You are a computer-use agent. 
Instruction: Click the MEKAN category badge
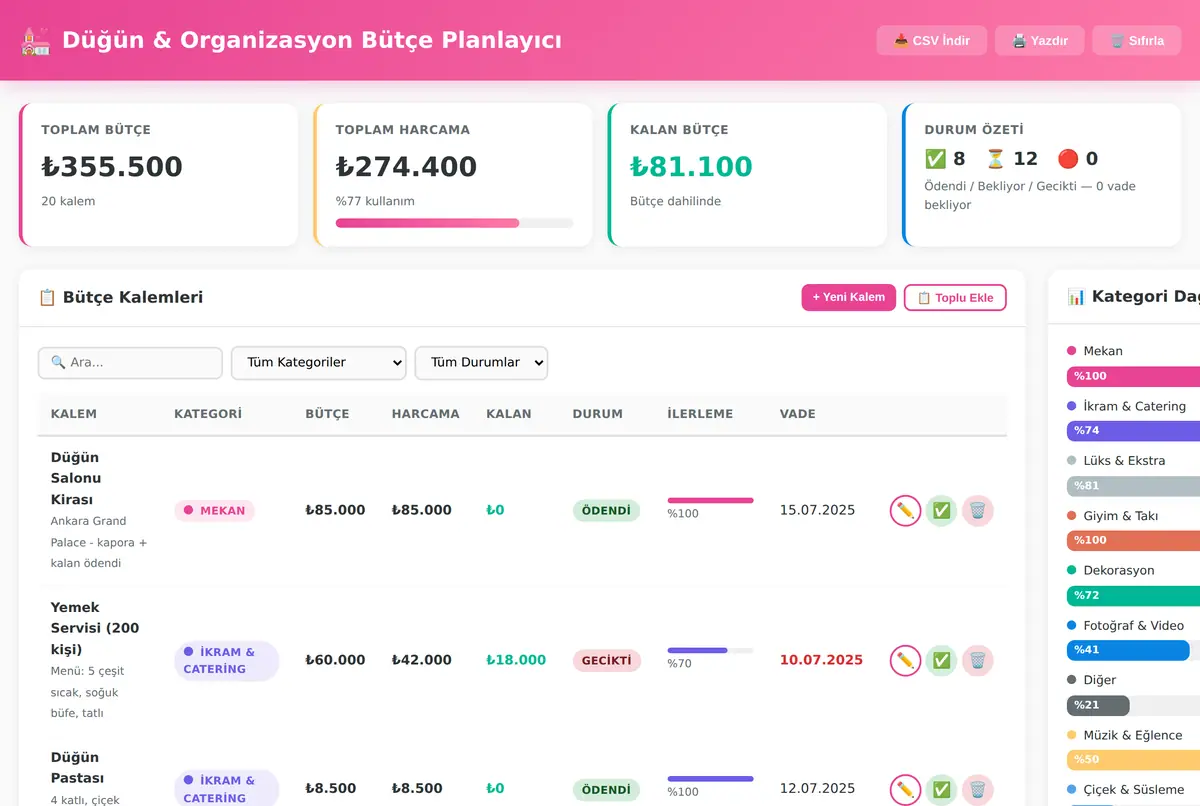pyautogui.click(x=214, y=511)
